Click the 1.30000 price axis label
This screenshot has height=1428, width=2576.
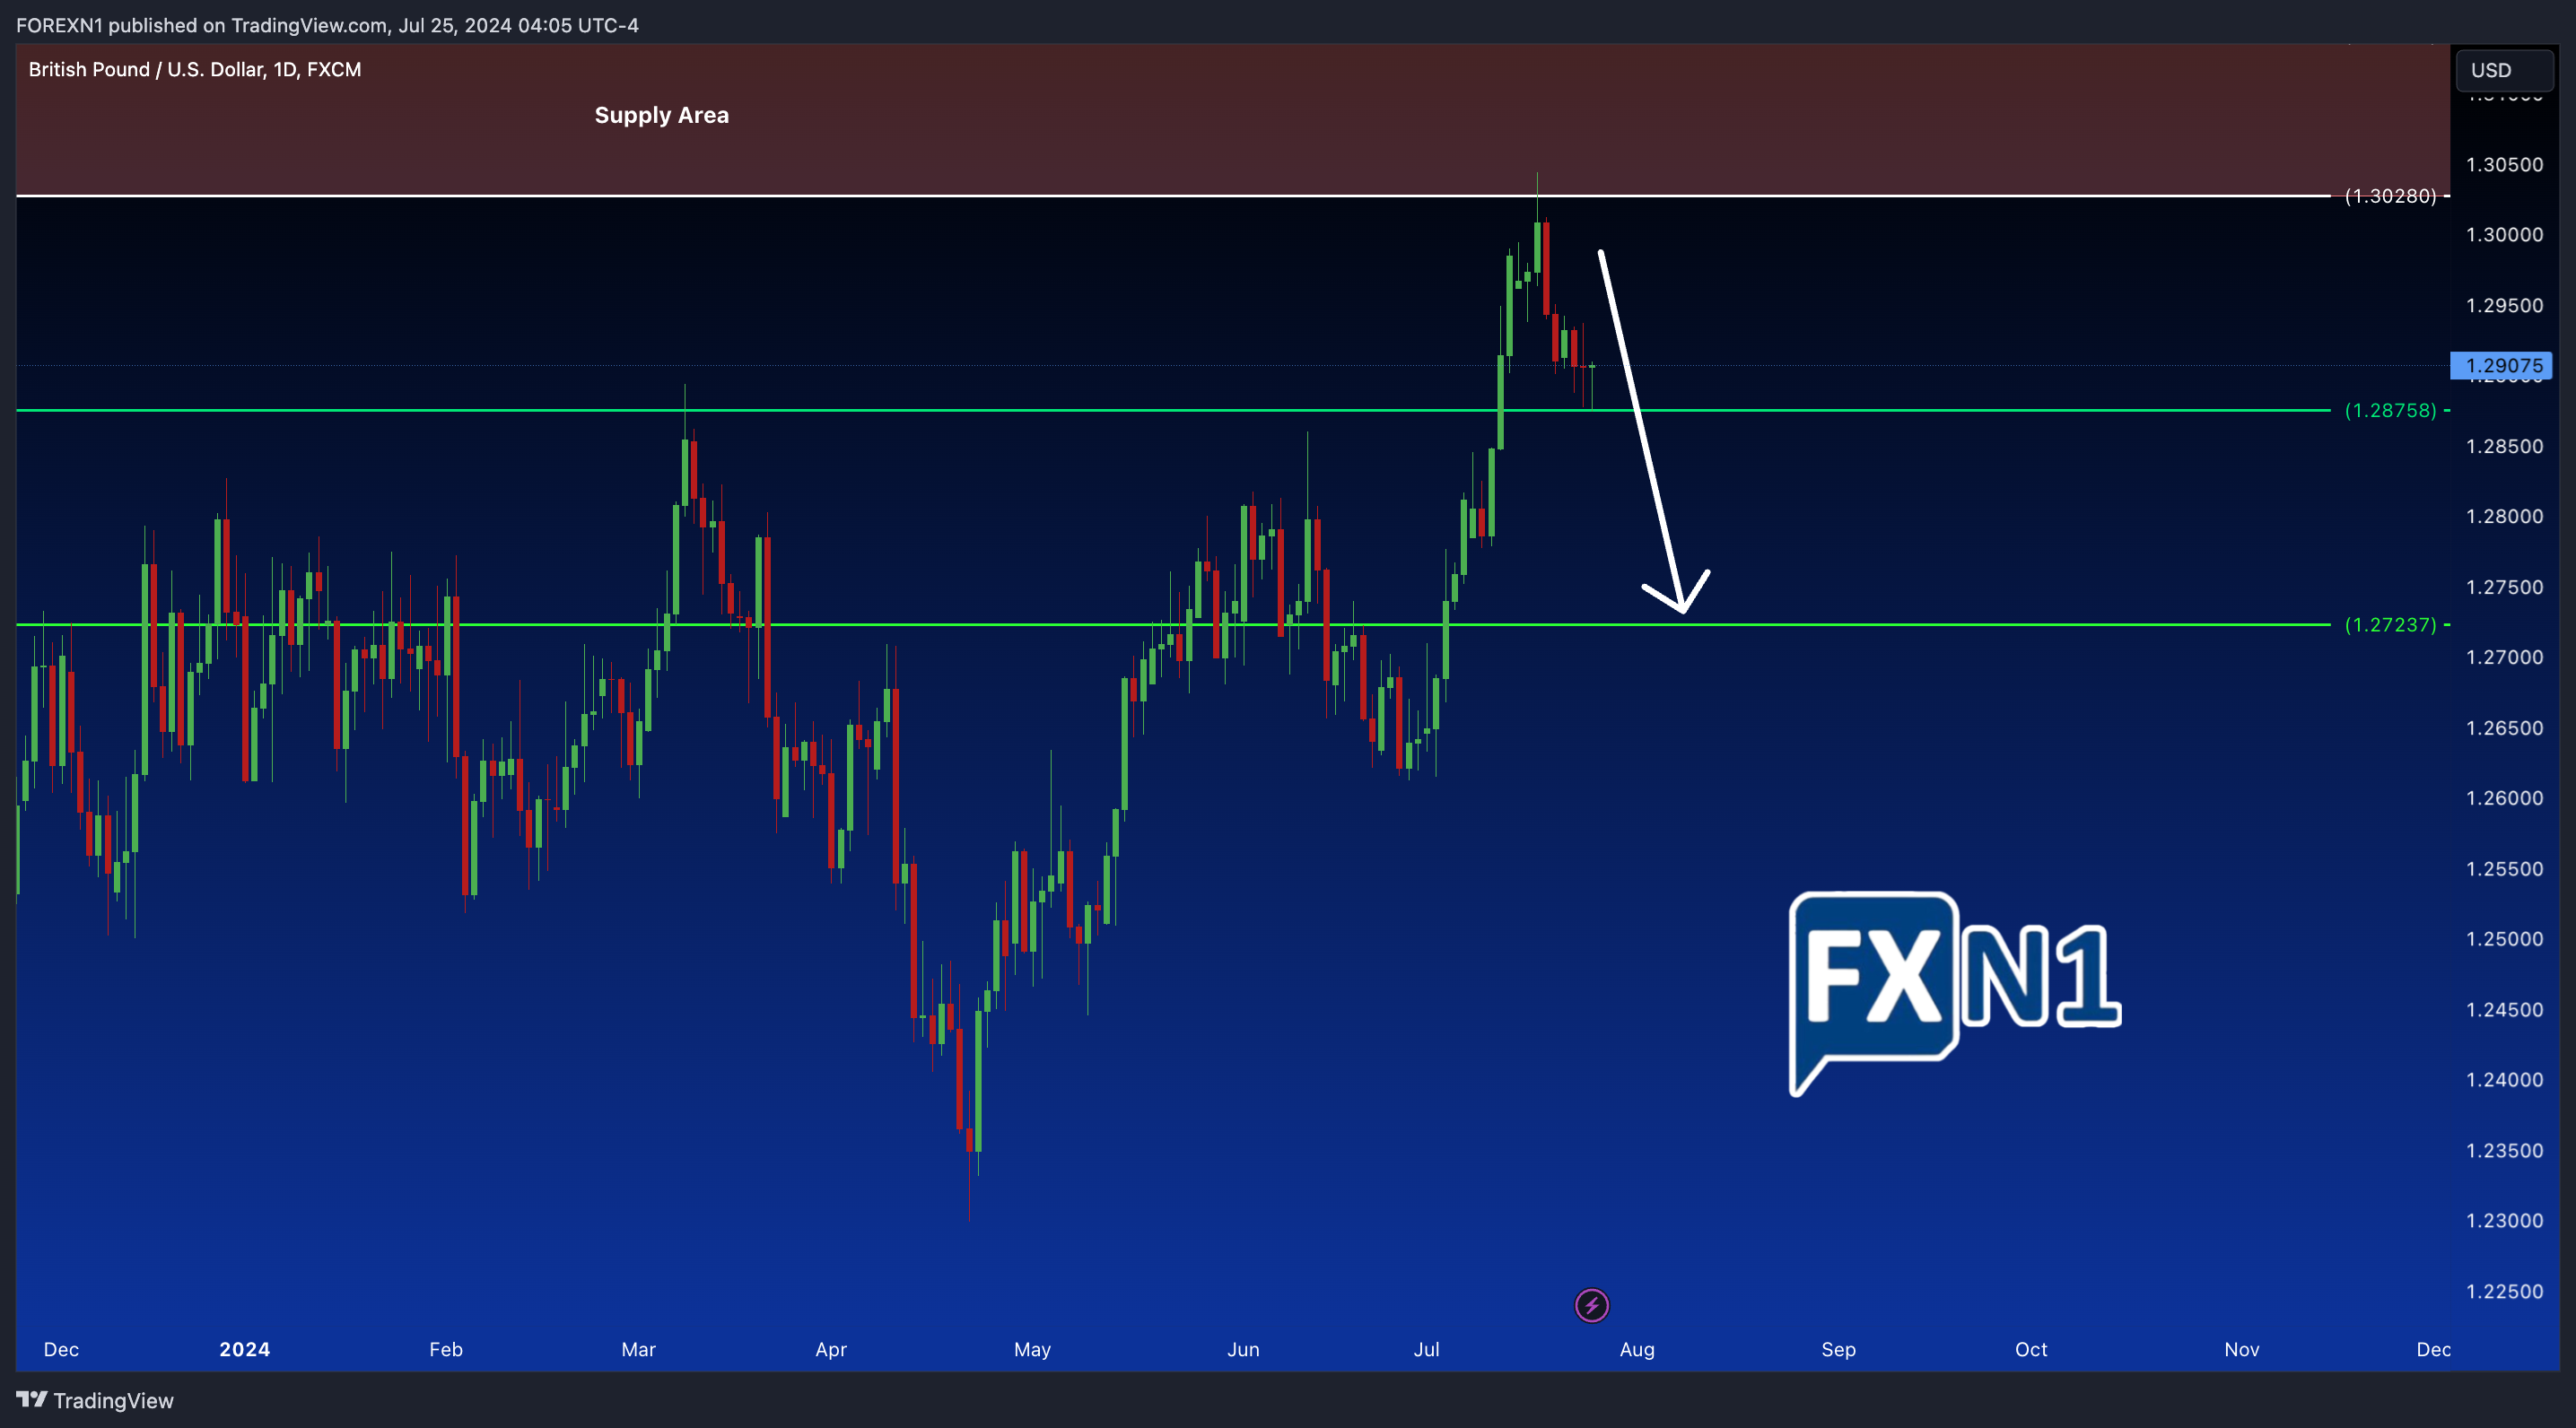tap(2504, 234)
